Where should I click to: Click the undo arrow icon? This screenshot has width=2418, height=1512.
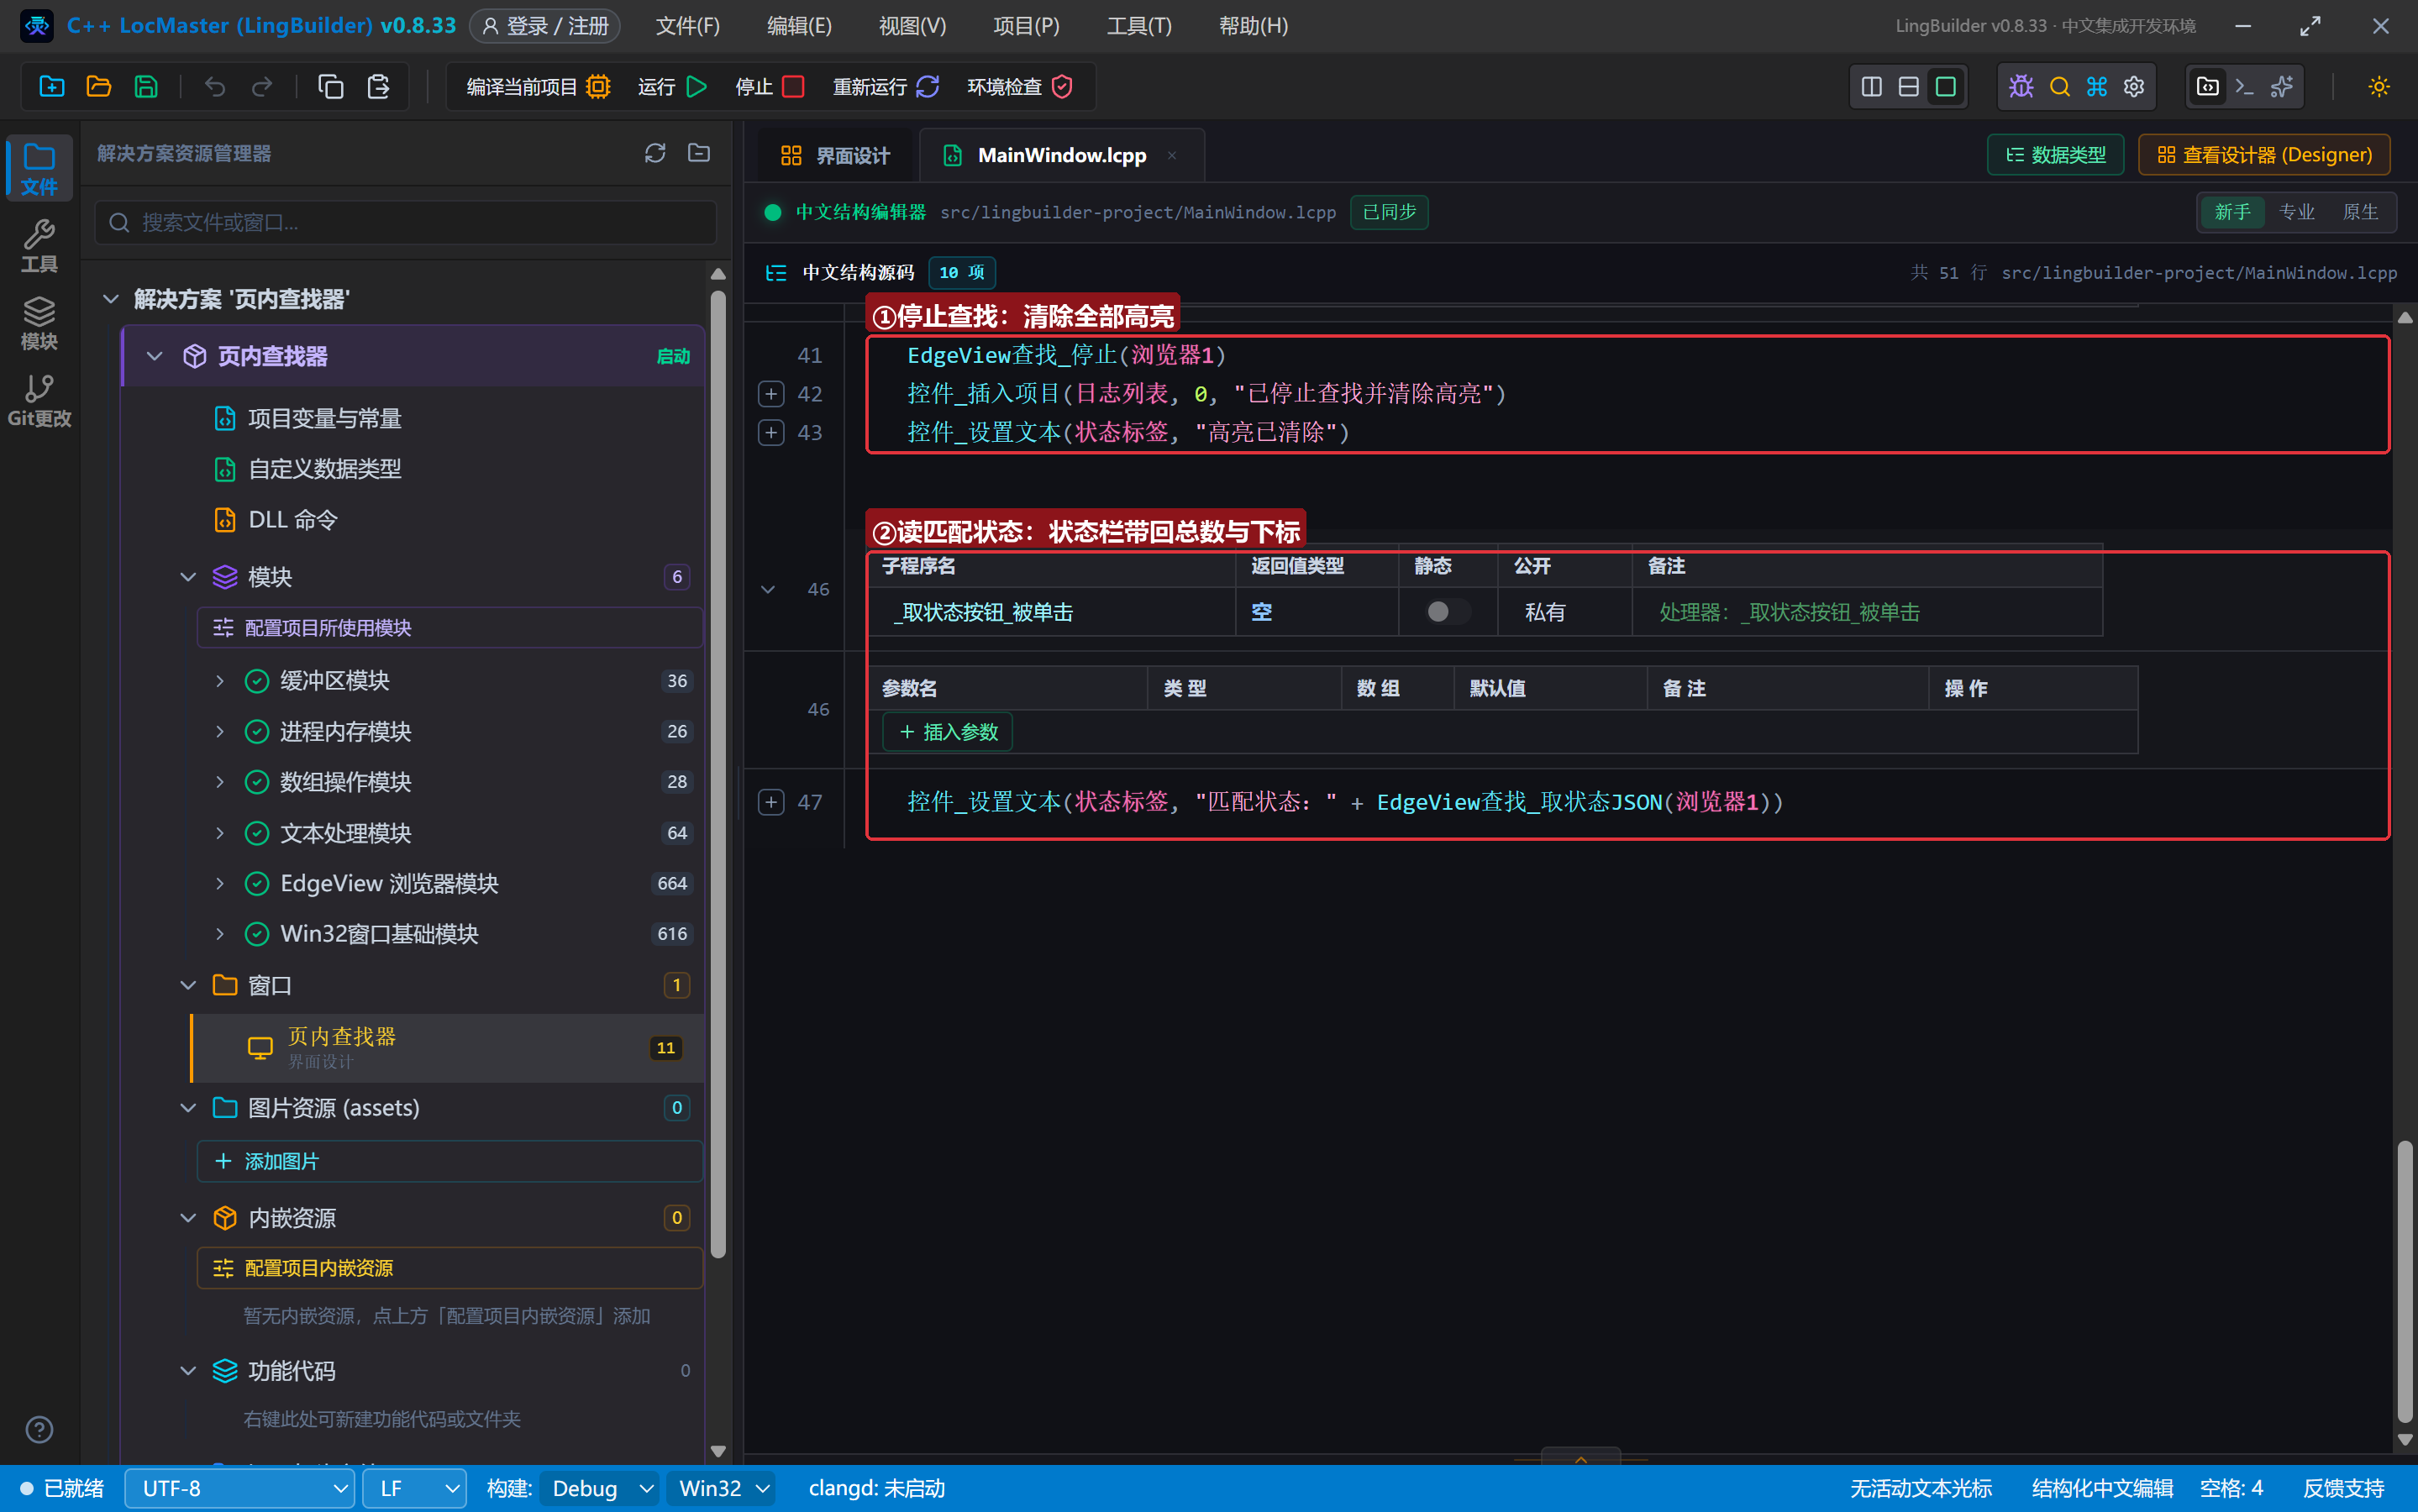(x=215, y=87)
